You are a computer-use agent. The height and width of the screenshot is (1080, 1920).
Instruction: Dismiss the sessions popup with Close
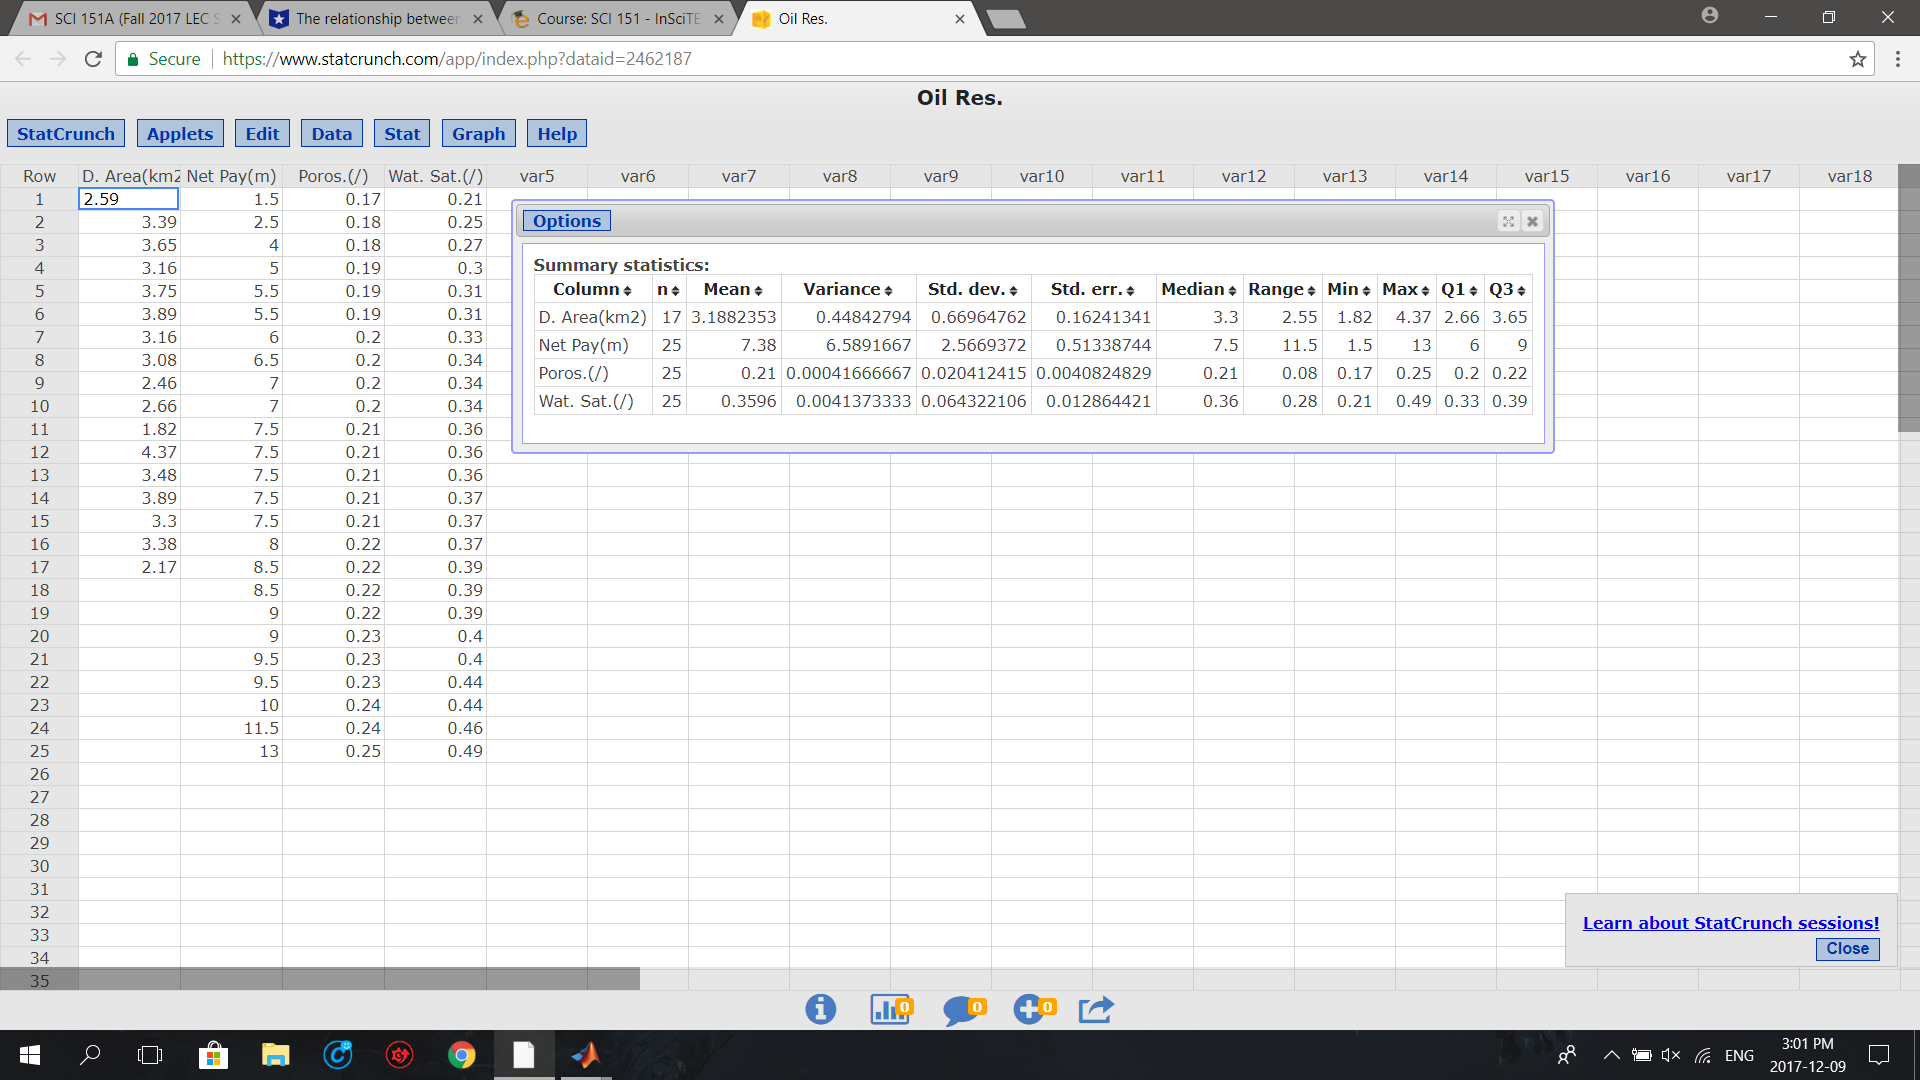point(1847,949)
